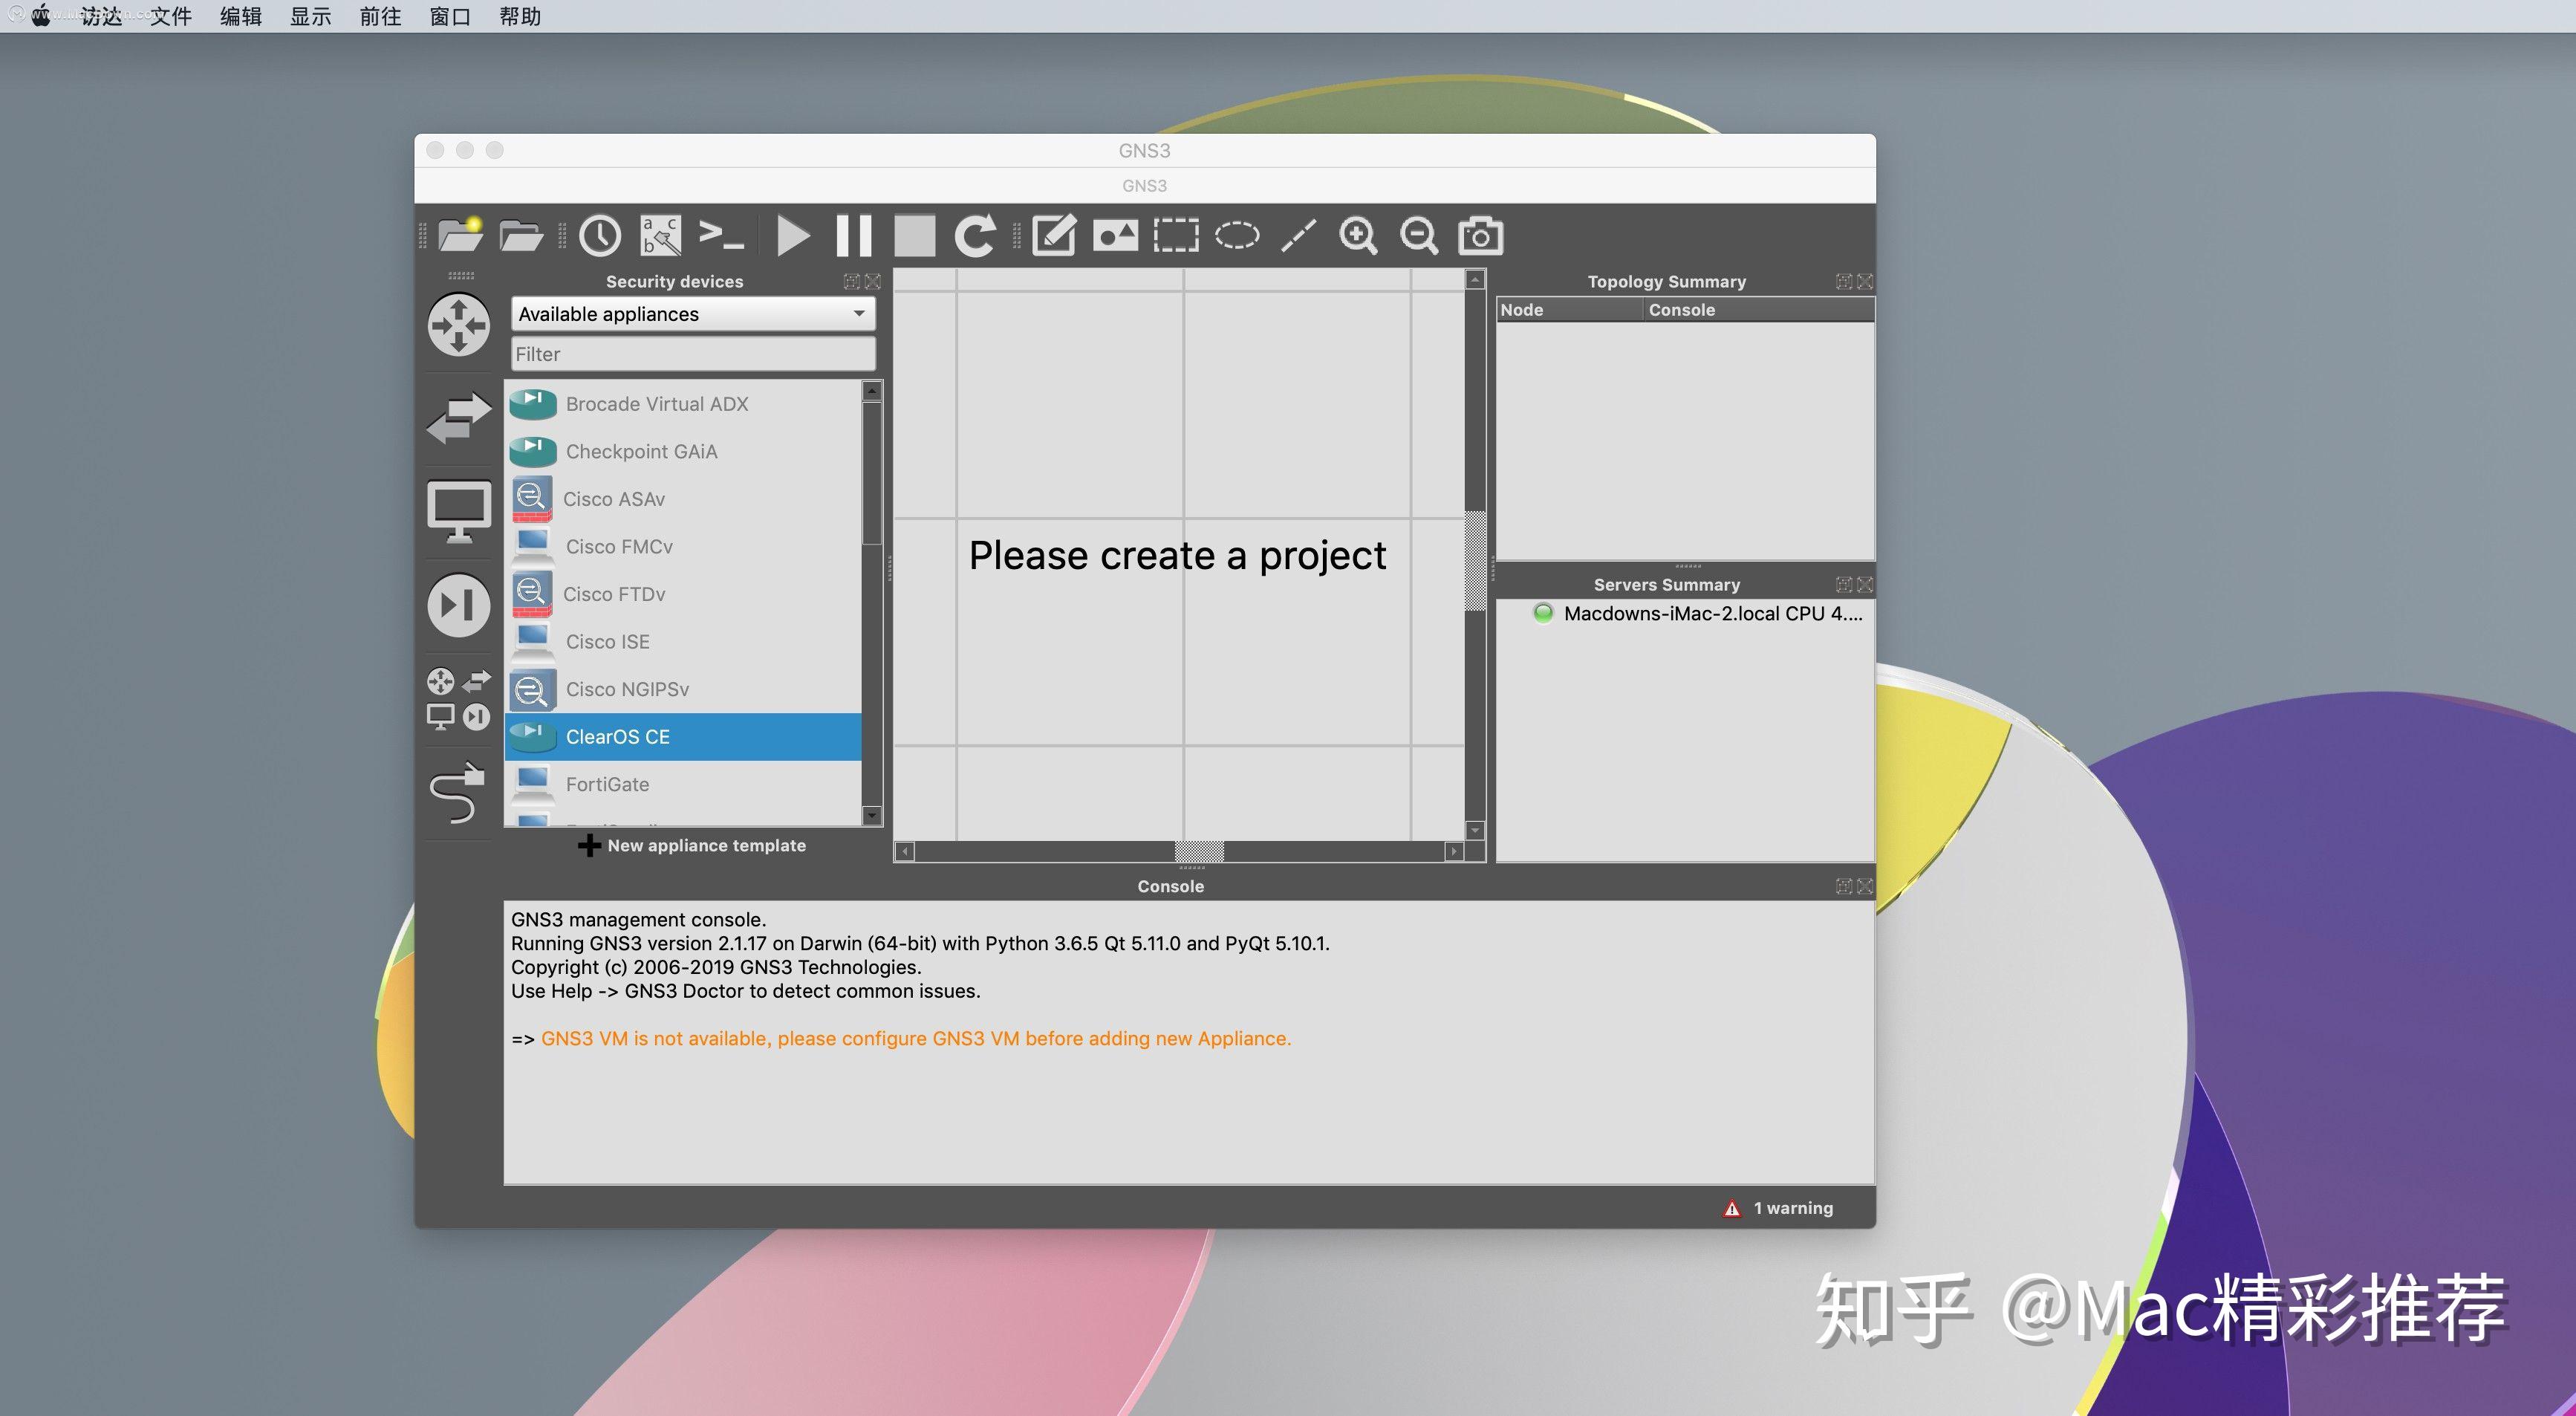This screenshot has height=1416, width=2576.
Task: Click the Open project folder icon
Action: click(521, 236)
